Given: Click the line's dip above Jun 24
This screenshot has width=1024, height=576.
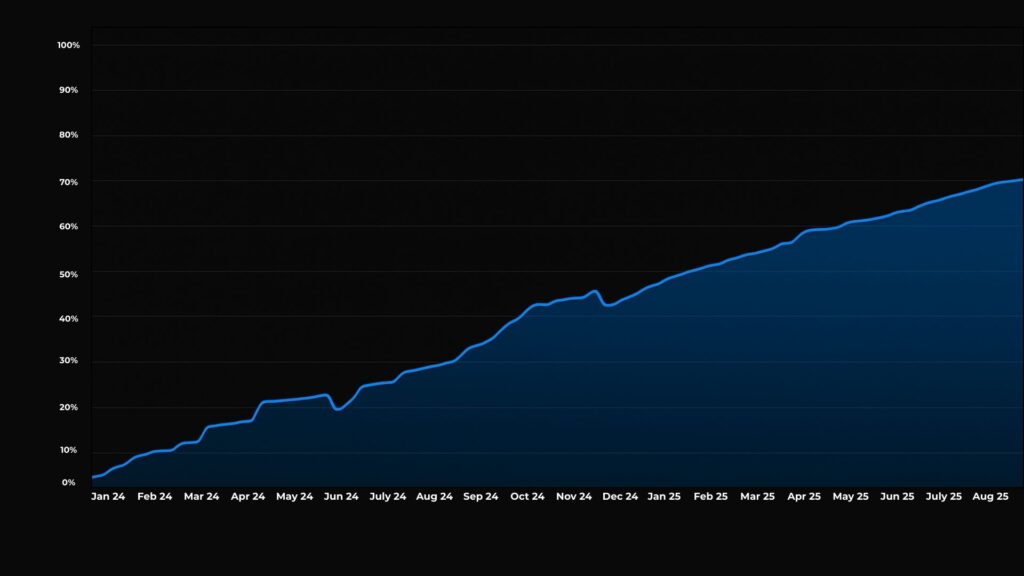Looking at the screenshot, I should click(x=338, y=409).
